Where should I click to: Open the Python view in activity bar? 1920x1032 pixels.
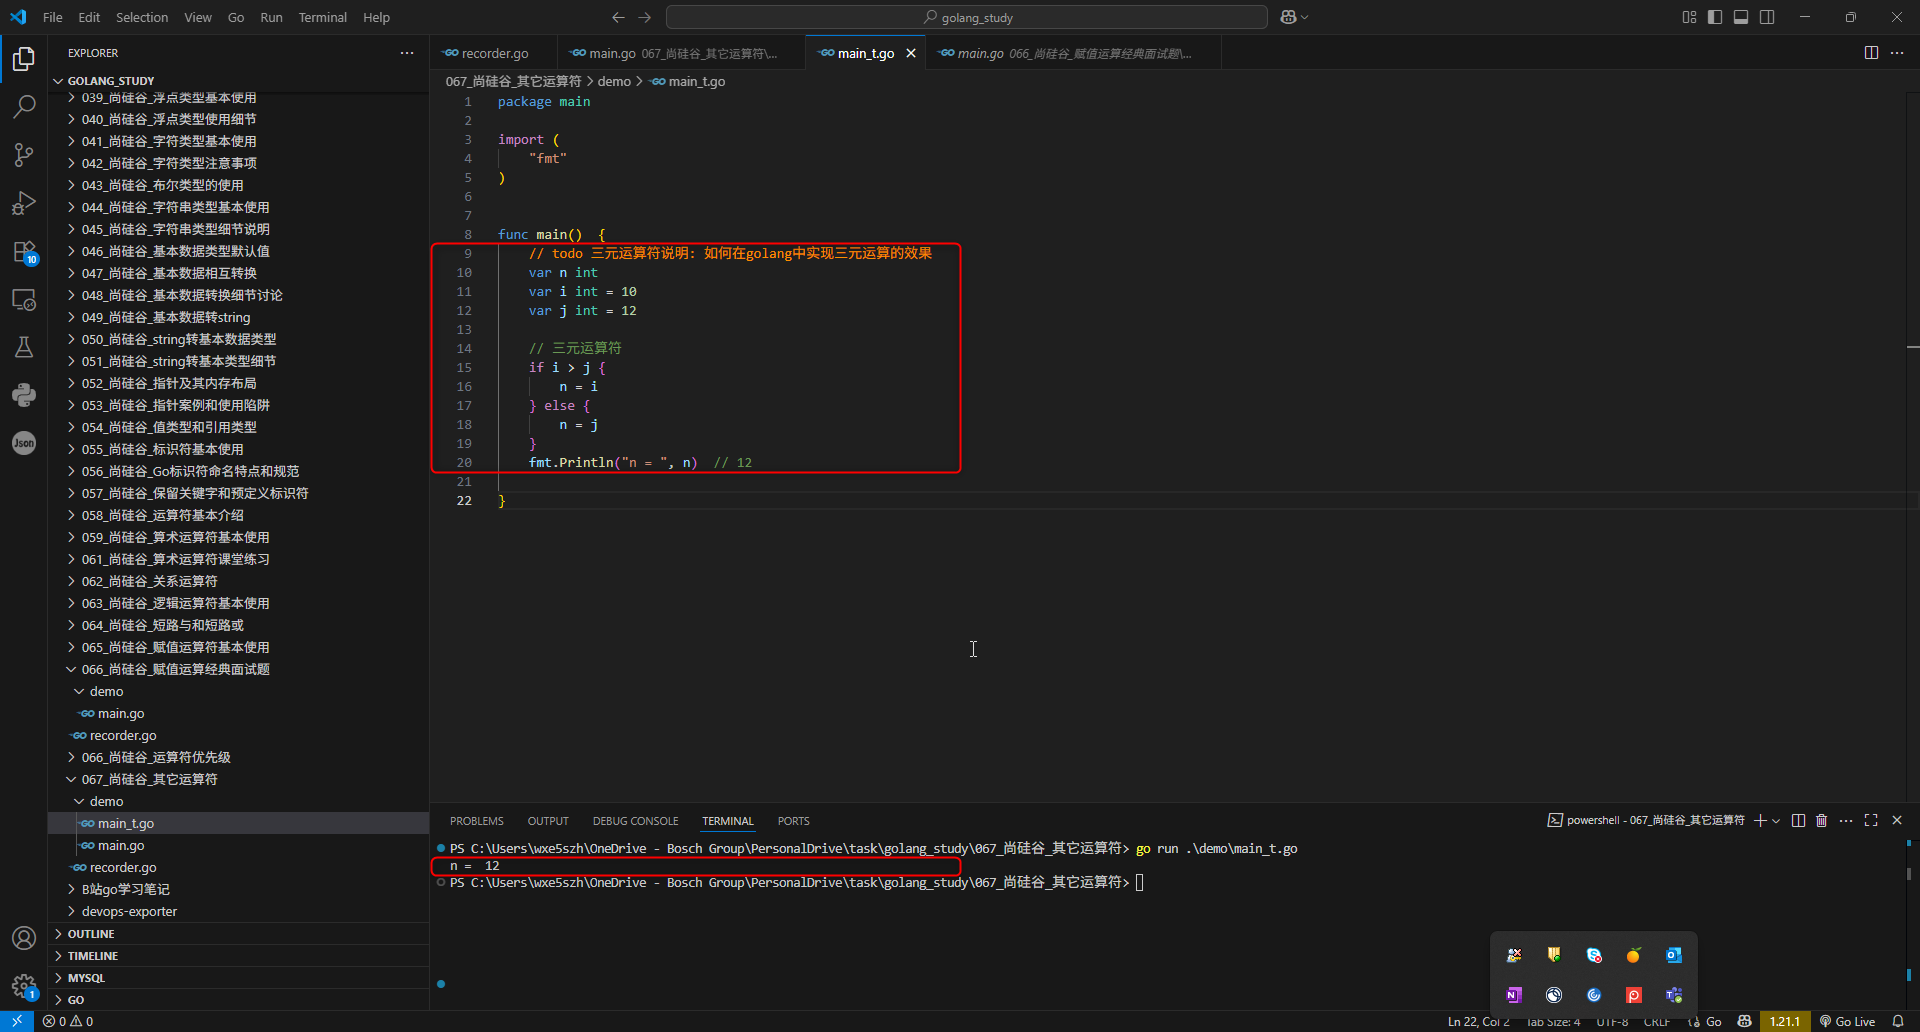point(24,395)
